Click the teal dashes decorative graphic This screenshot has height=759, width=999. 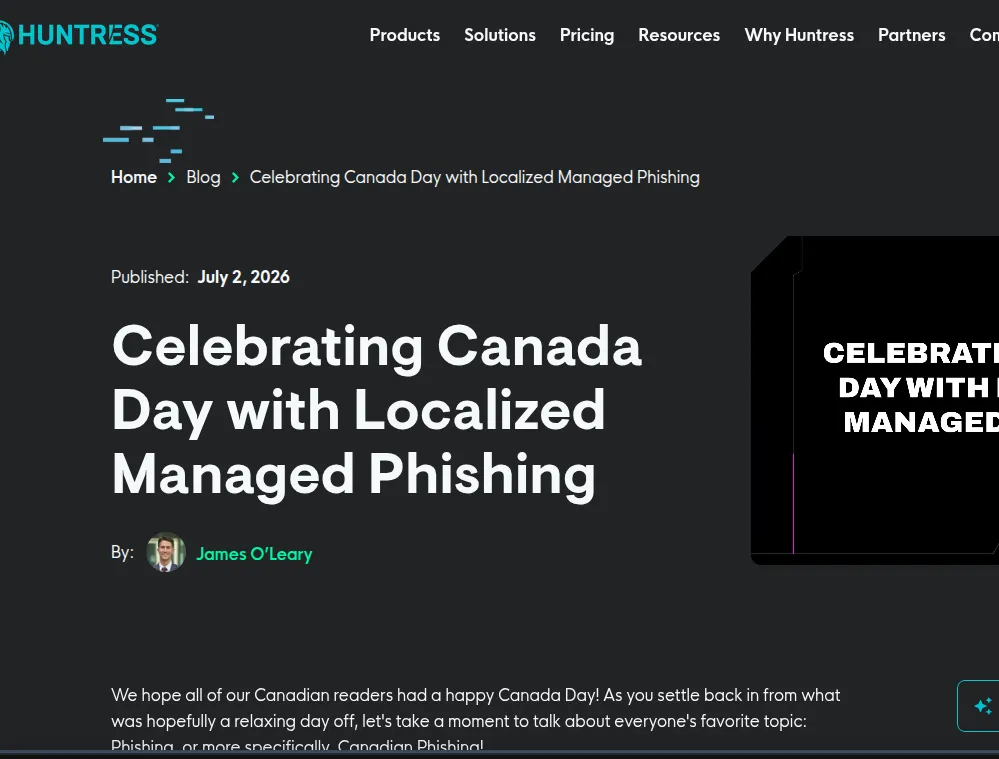click(x=158, y=130)
